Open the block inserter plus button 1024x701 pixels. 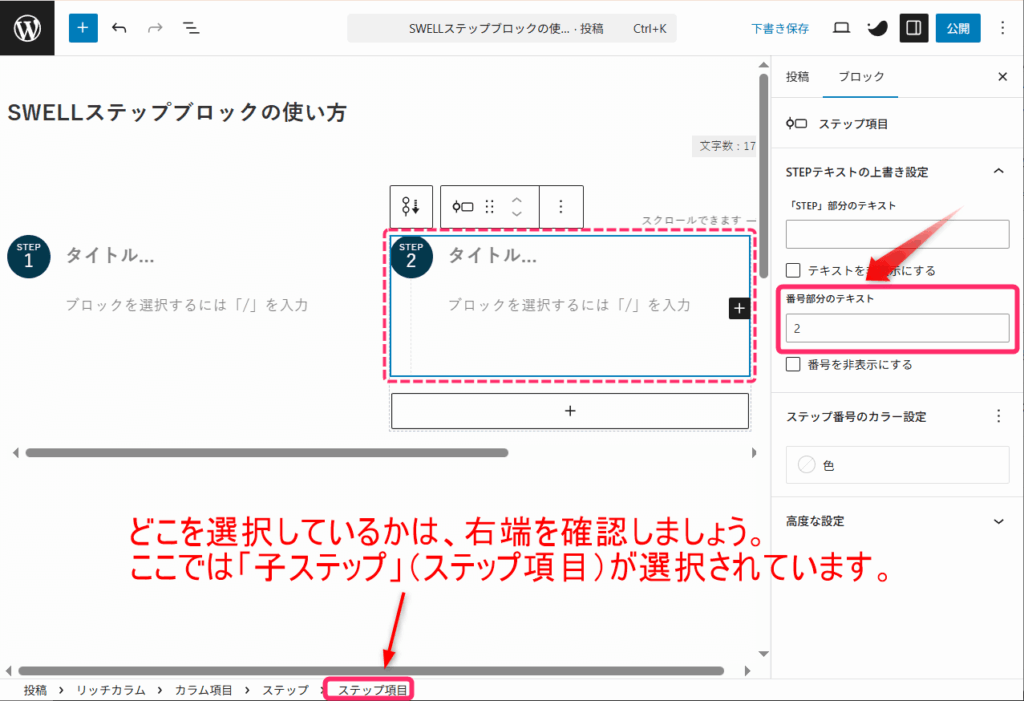pos(84,28)
